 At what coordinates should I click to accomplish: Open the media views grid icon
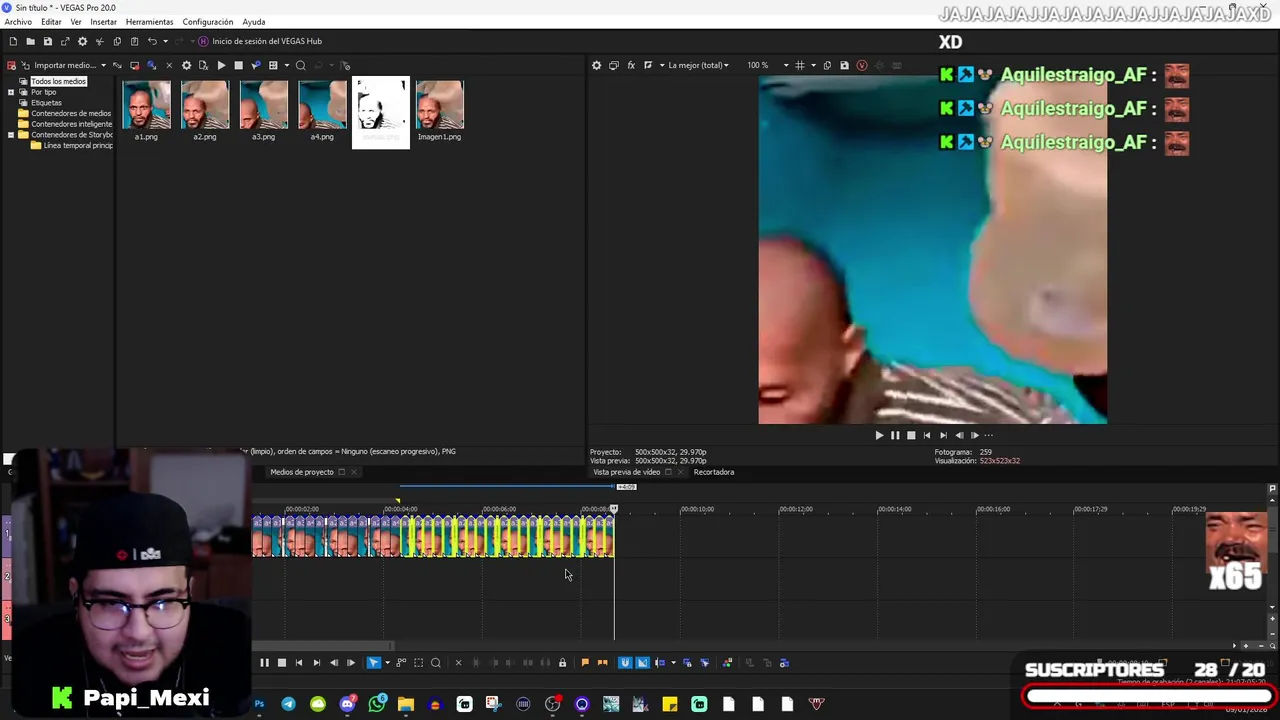[273, 65]
